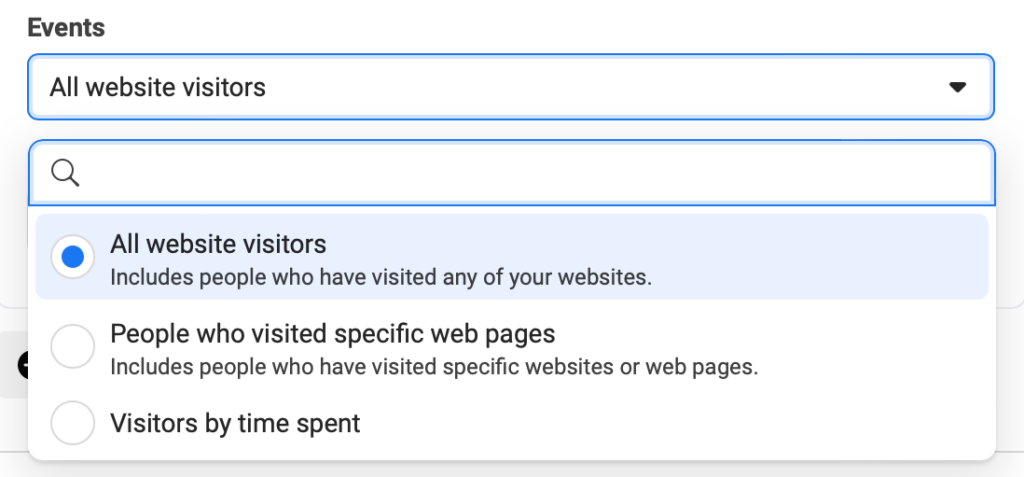Click the selected value text in the Events field

click(158, 87)
